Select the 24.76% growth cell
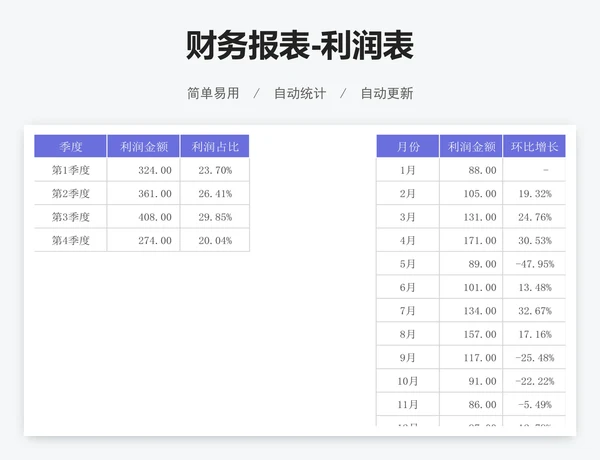600x460 pixels. pyautogui.click(x=534, y=217)
